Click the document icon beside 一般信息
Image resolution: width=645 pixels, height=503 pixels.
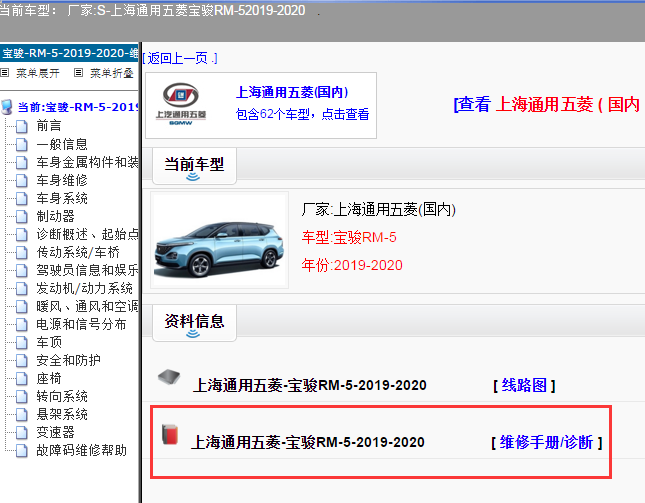[x=22, y=144]
